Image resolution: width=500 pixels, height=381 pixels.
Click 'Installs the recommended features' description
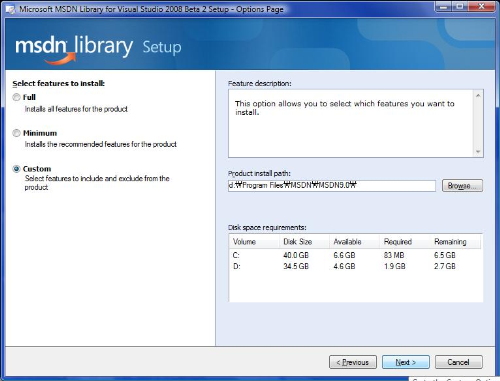pyautogui.click(x=101, y=144)
